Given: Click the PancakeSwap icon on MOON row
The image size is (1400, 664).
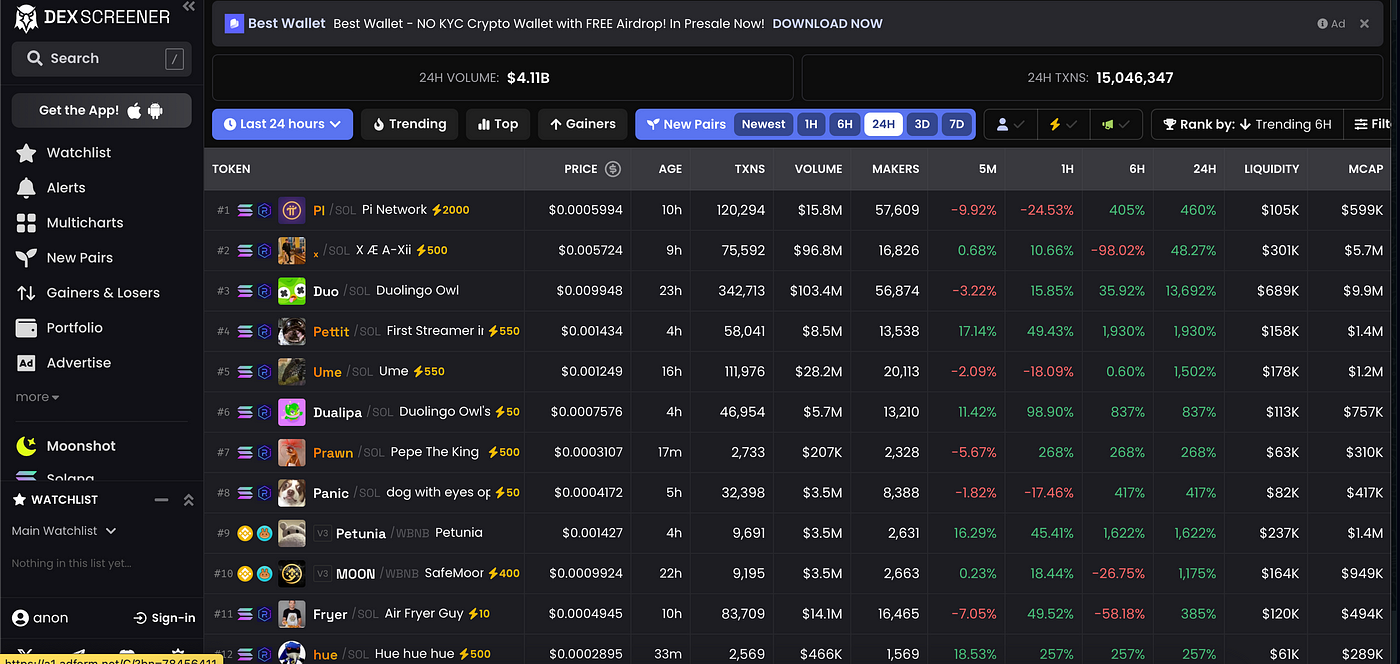Looking at the screenshot, I should [x=265, y=574].
